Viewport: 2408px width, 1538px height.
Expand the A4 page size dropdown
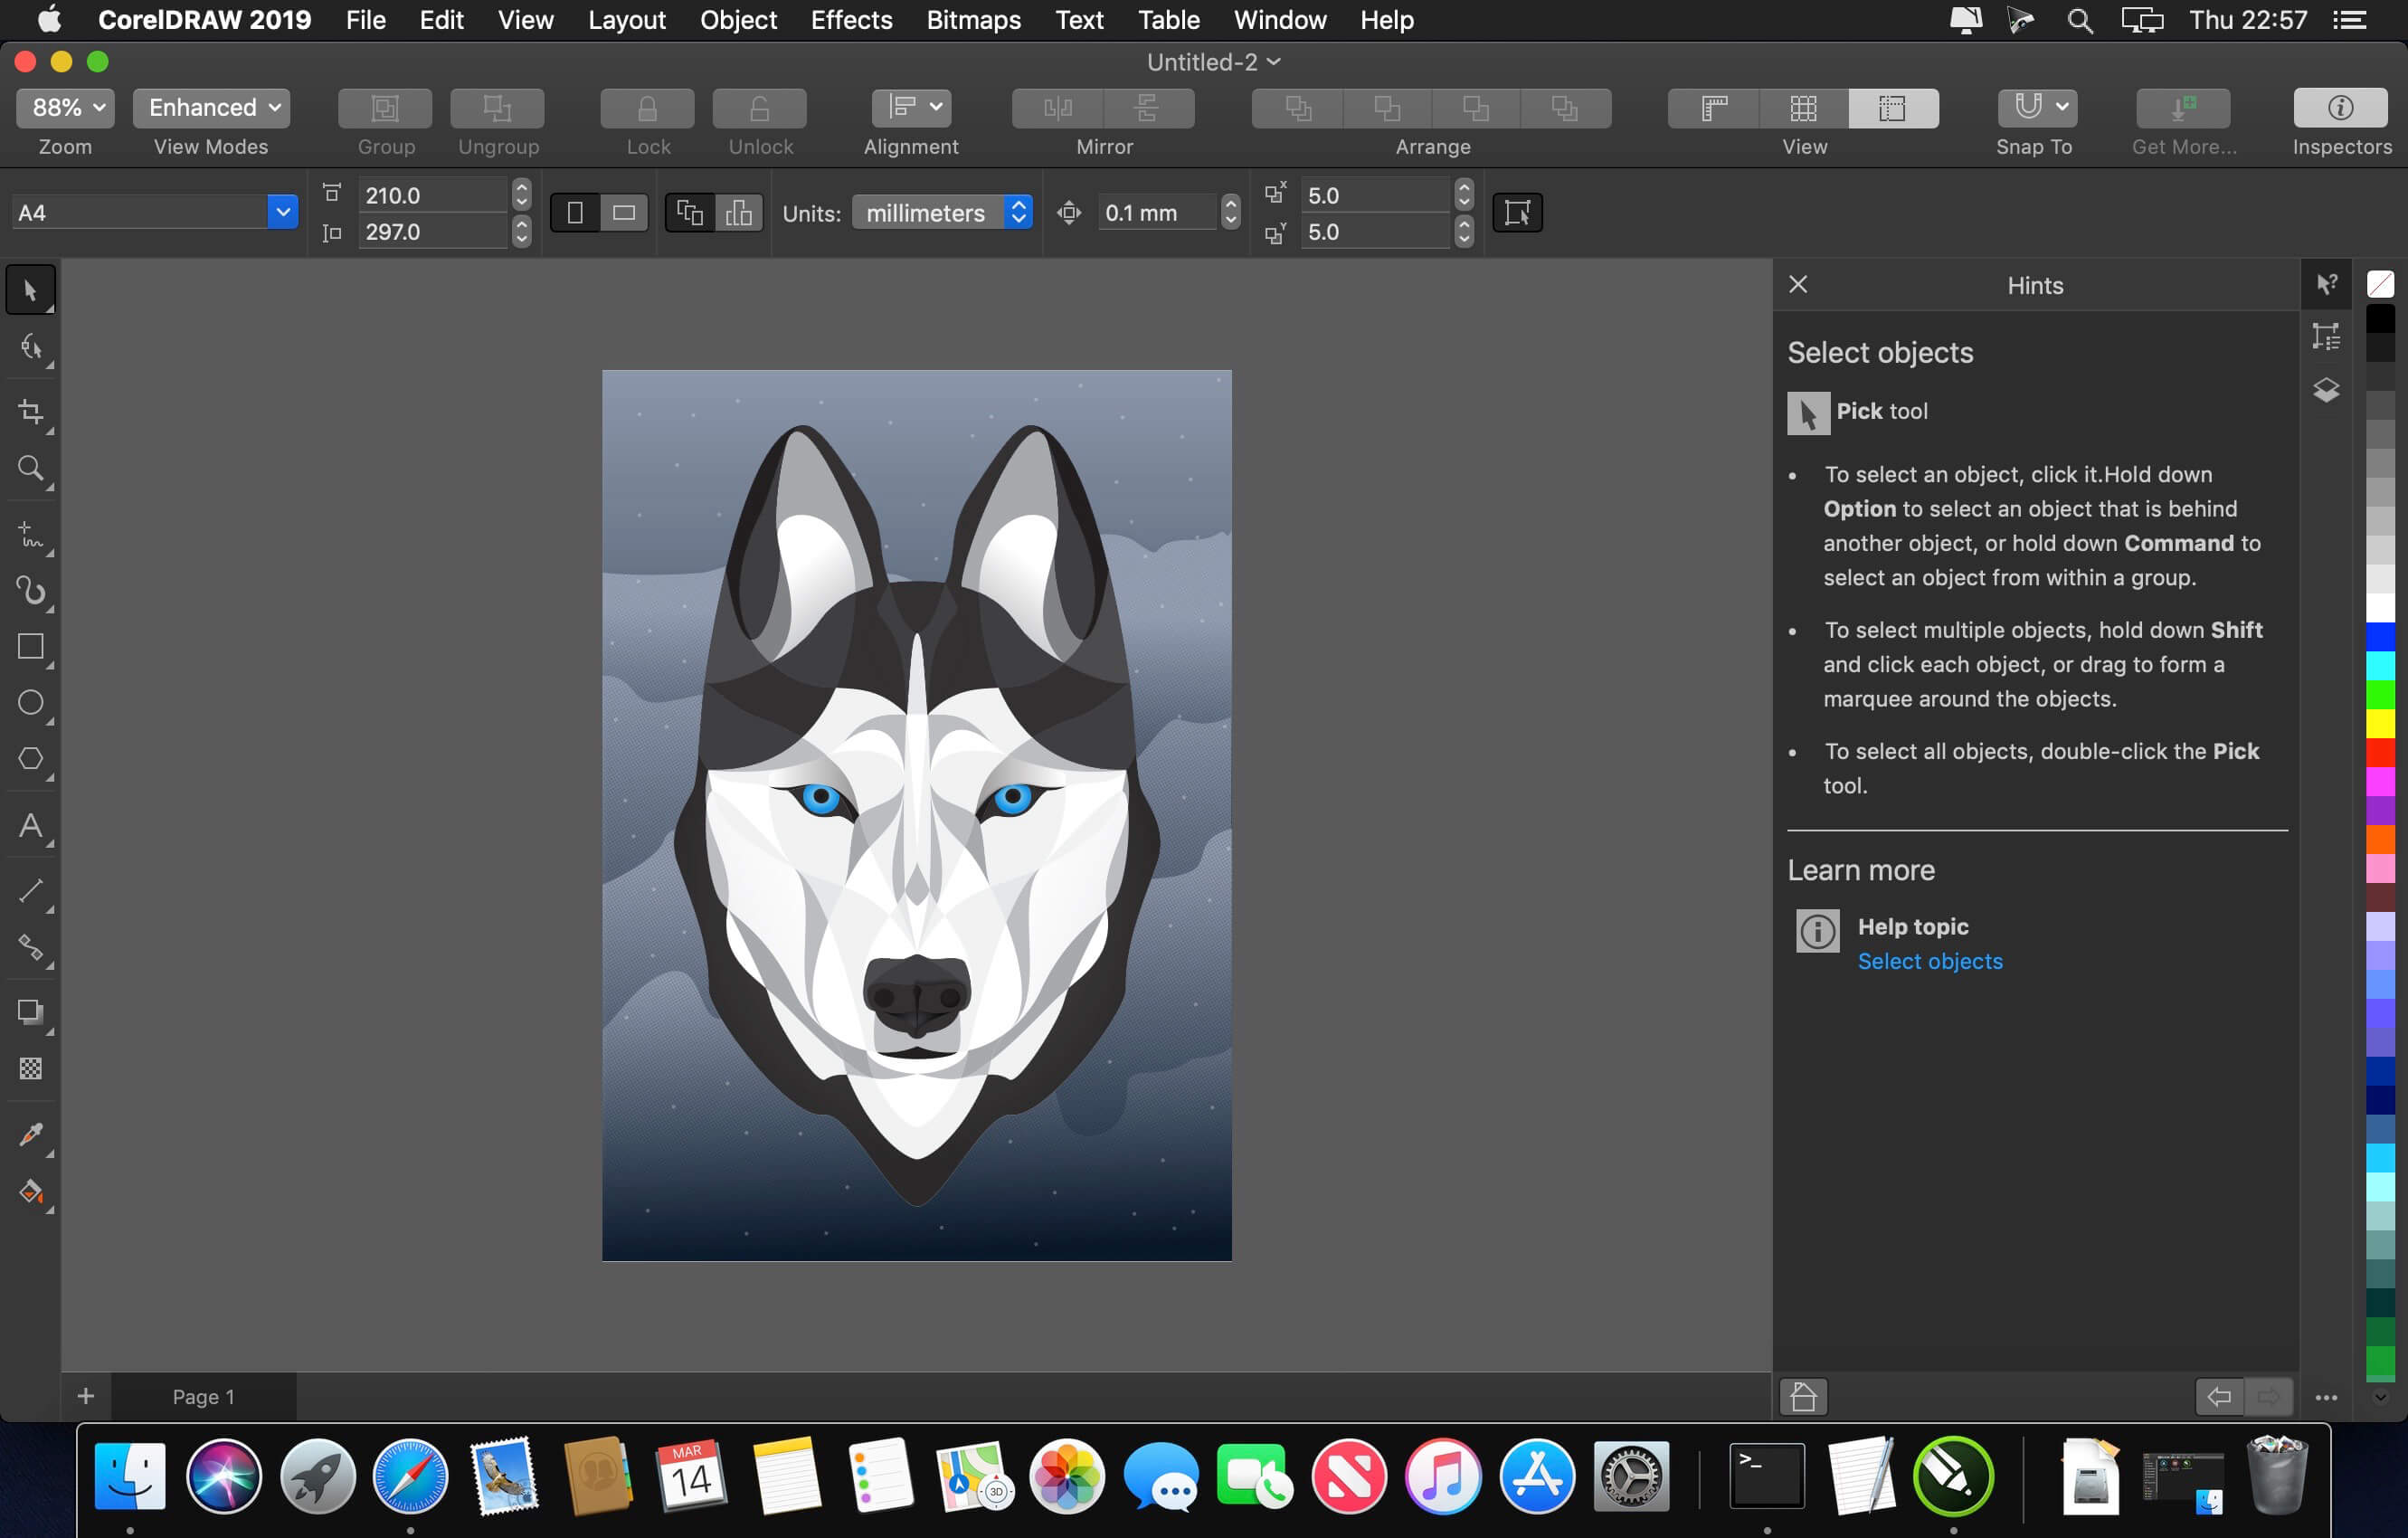(283, 212)
